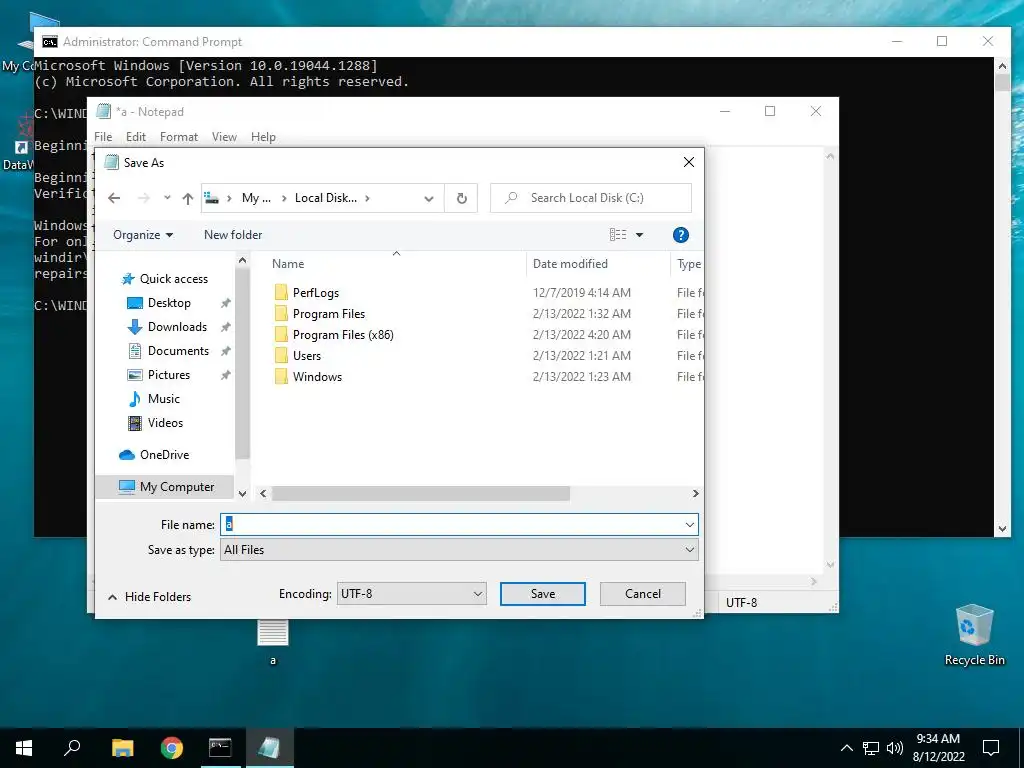Open the Windows Start menu

click(24, 748)
